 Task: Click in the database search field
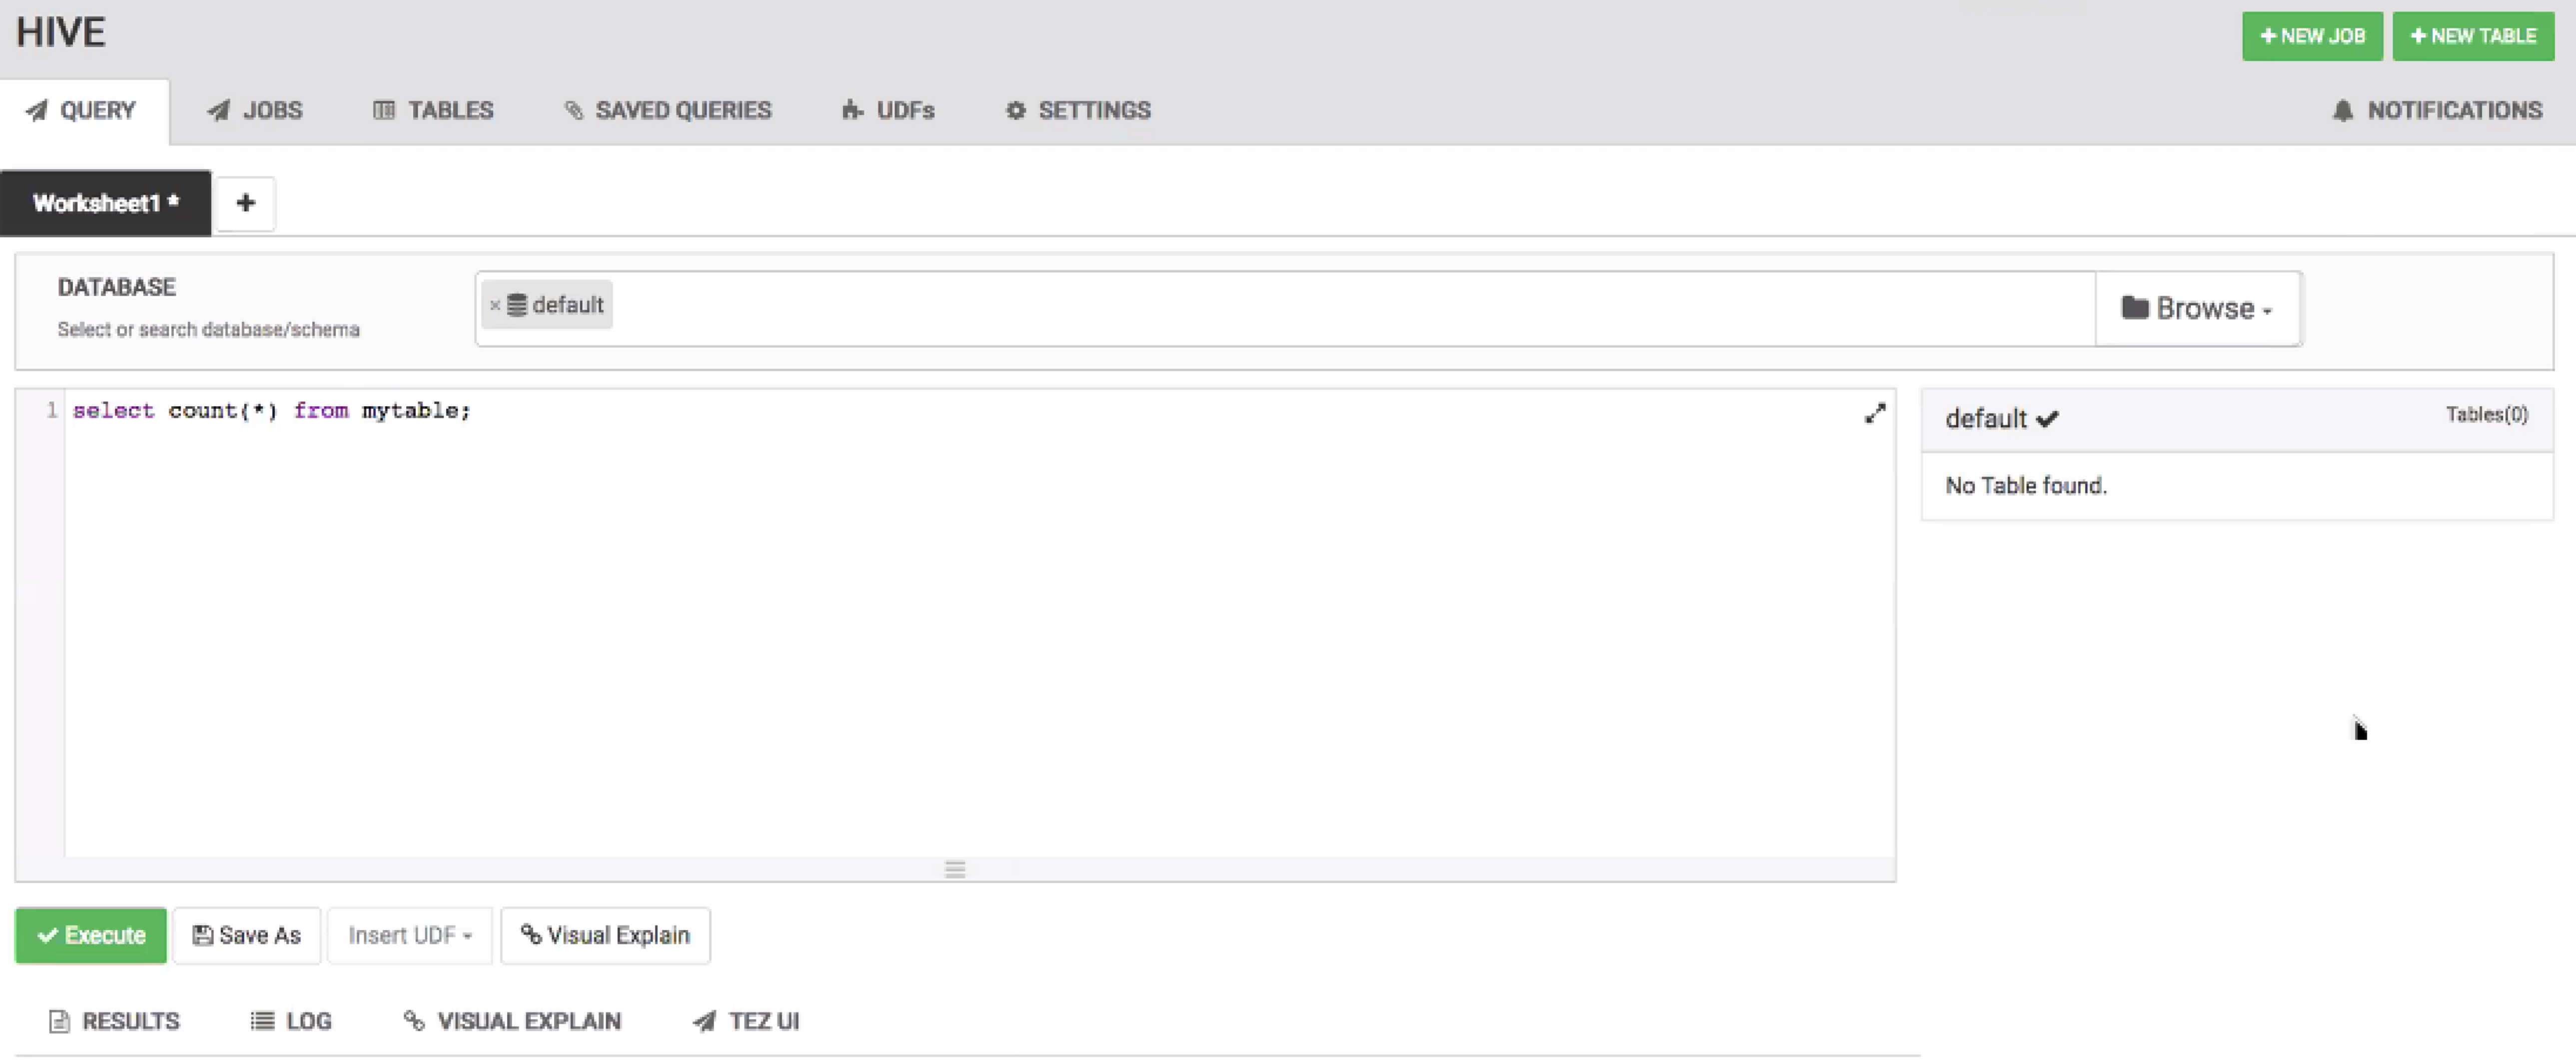tap(1300, 308)
